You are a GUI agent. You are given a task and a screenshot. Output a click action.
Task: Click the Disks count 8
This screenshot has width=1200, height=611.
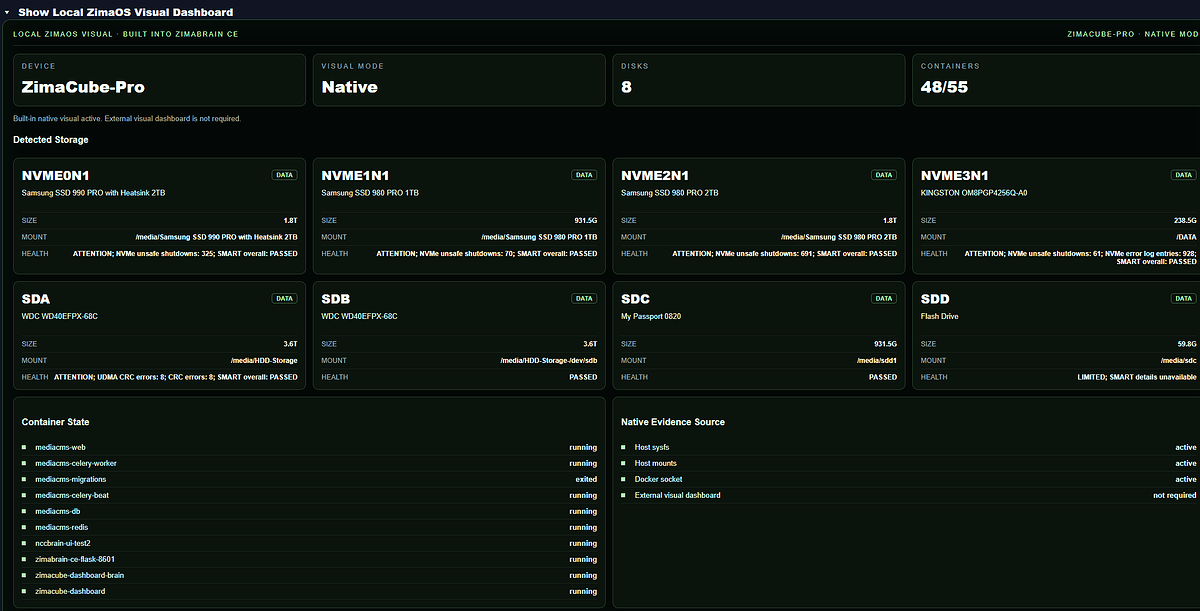(626, 87)
